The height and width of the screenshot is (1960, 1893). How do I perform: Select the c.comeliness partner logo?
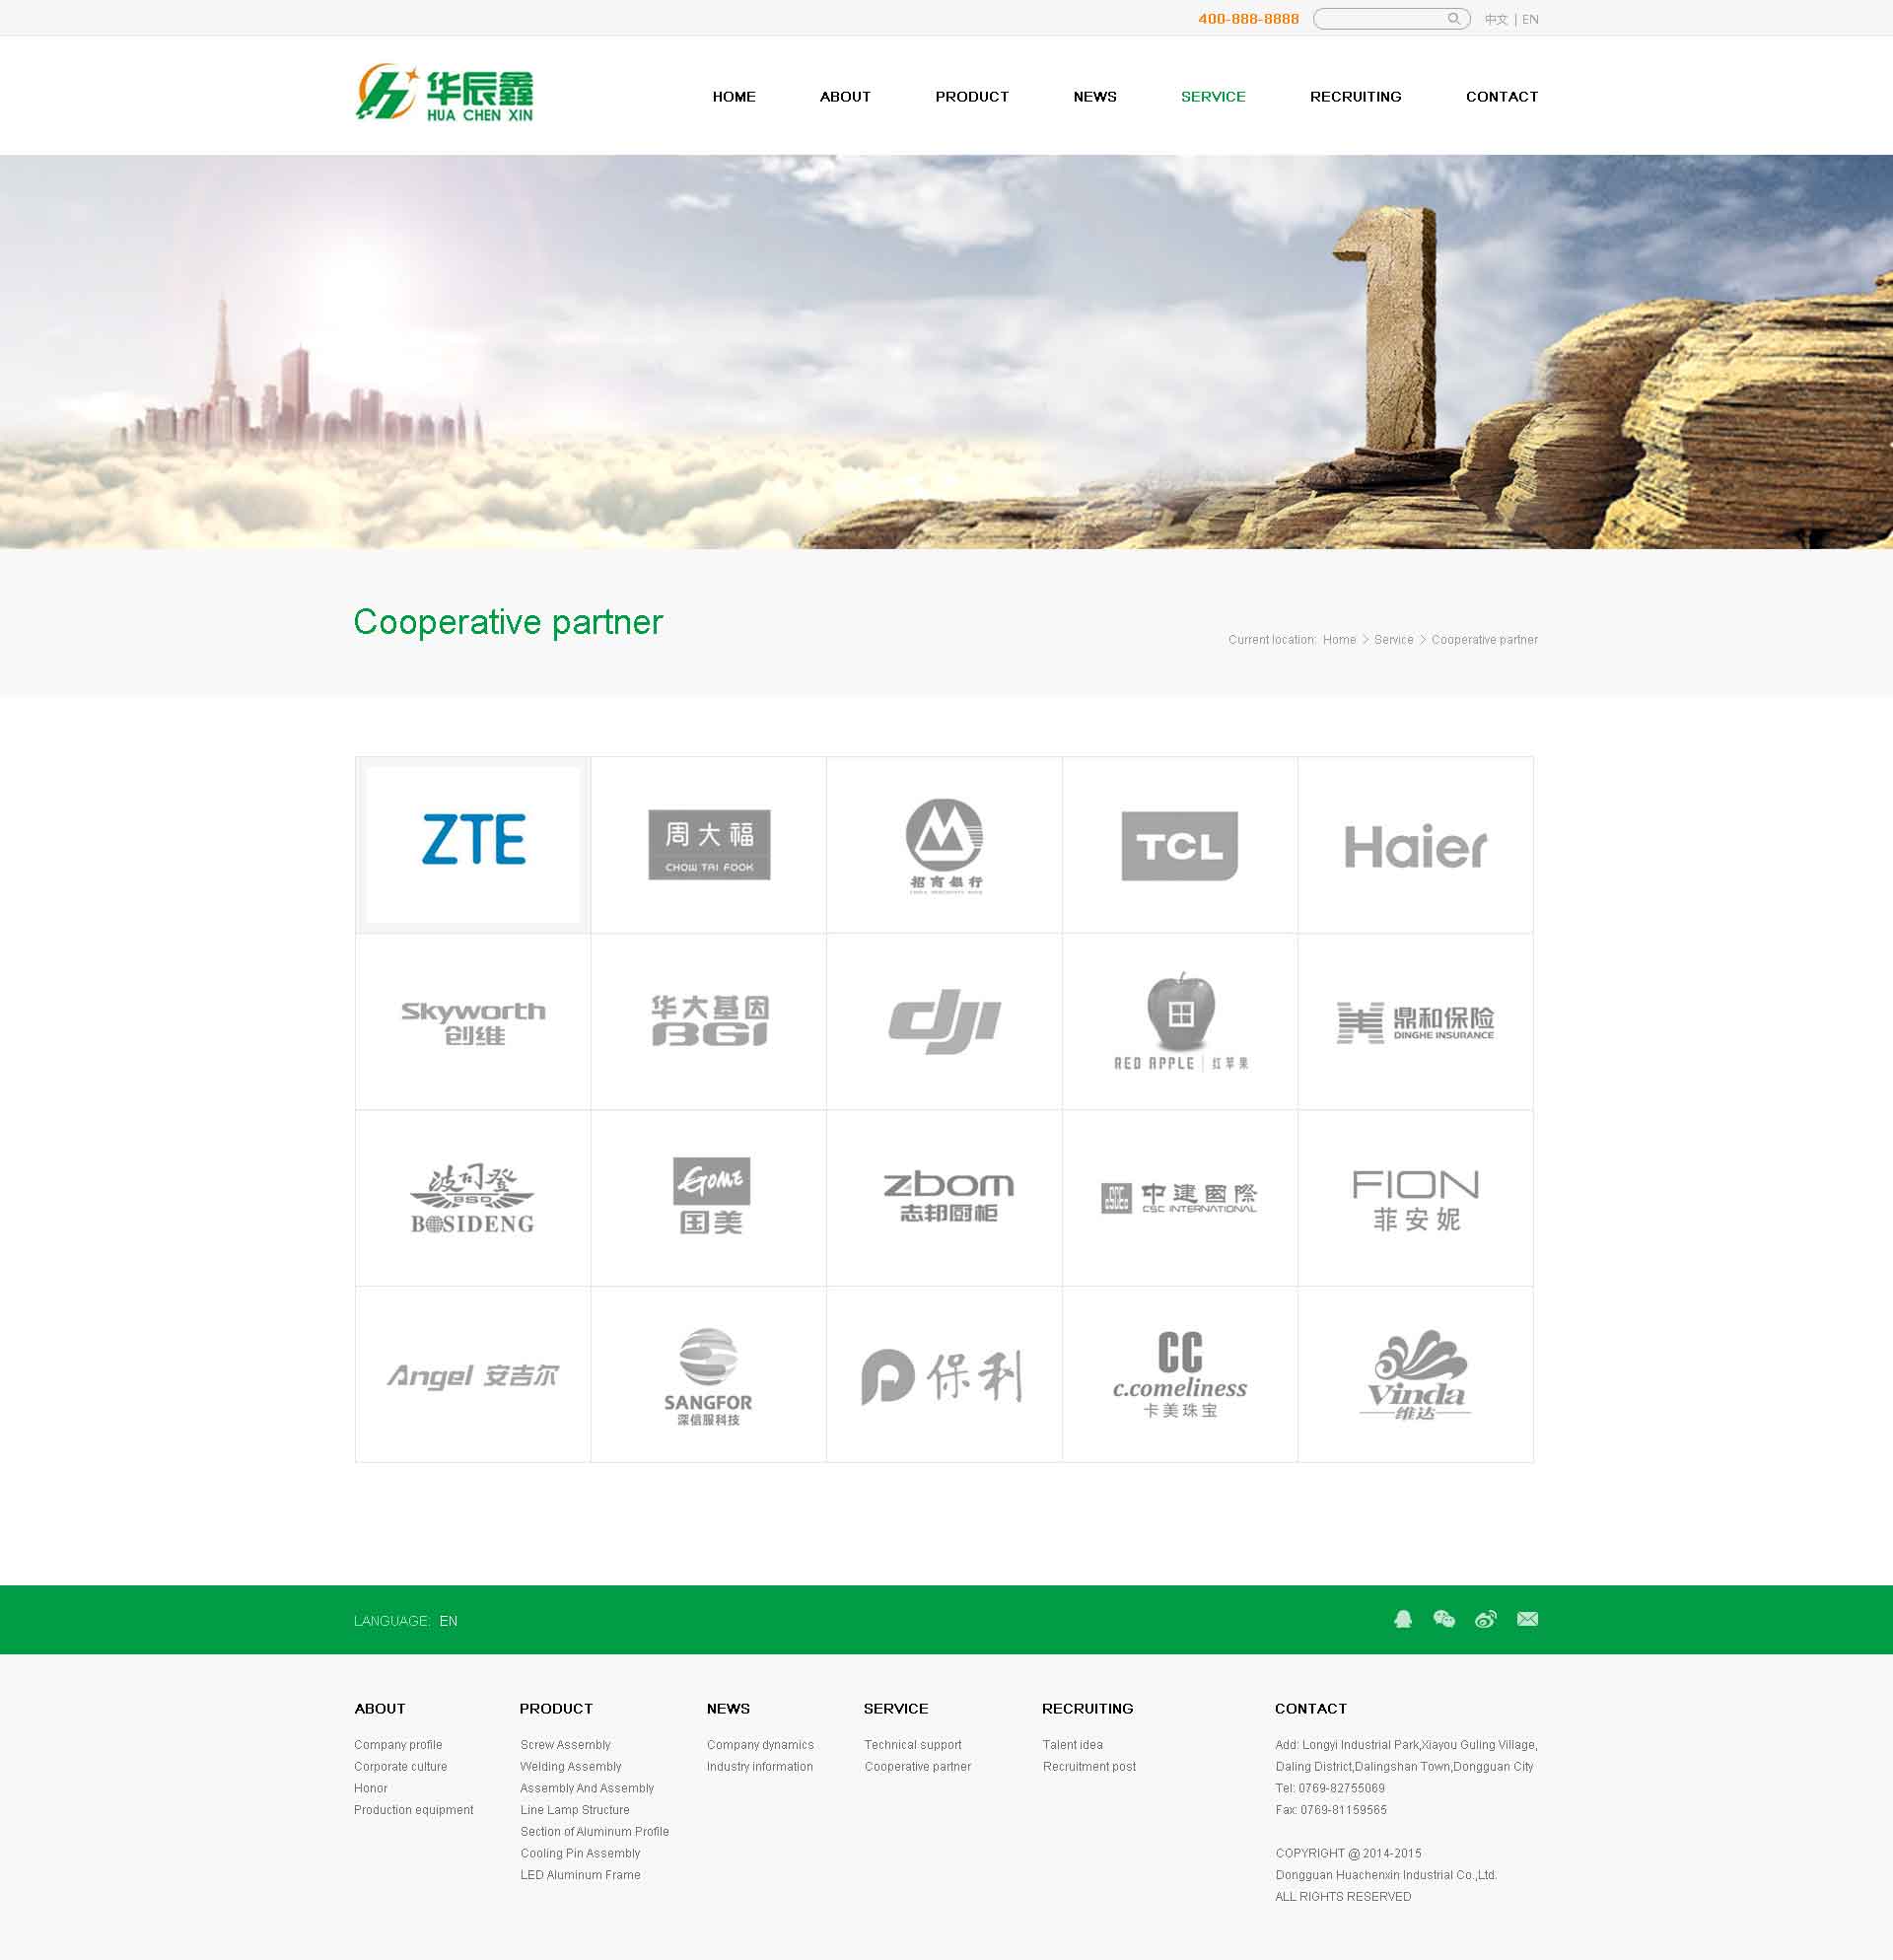tap(1180, 1374)
